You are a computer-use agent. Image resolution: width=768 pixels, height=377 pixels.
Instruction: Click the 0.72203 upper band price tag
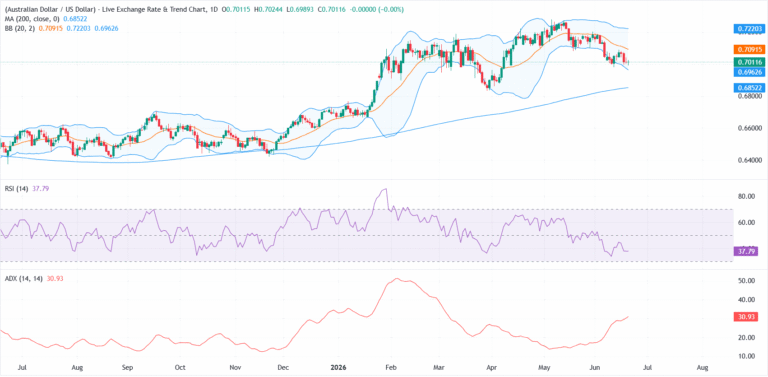tap(748, 29)
